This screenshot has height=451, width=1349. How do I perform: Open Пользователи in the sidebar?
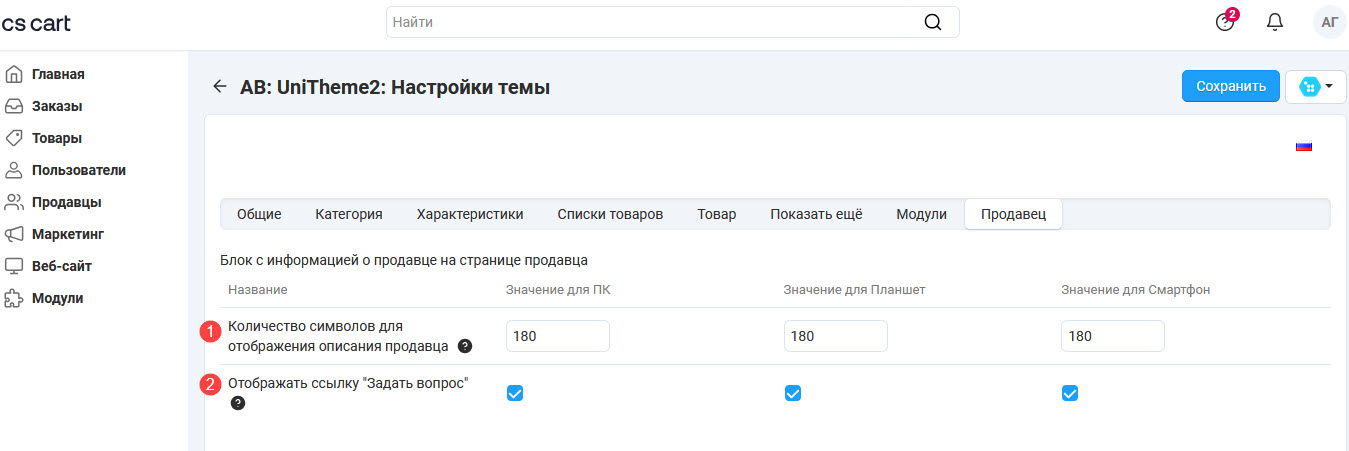click(79, 170)
